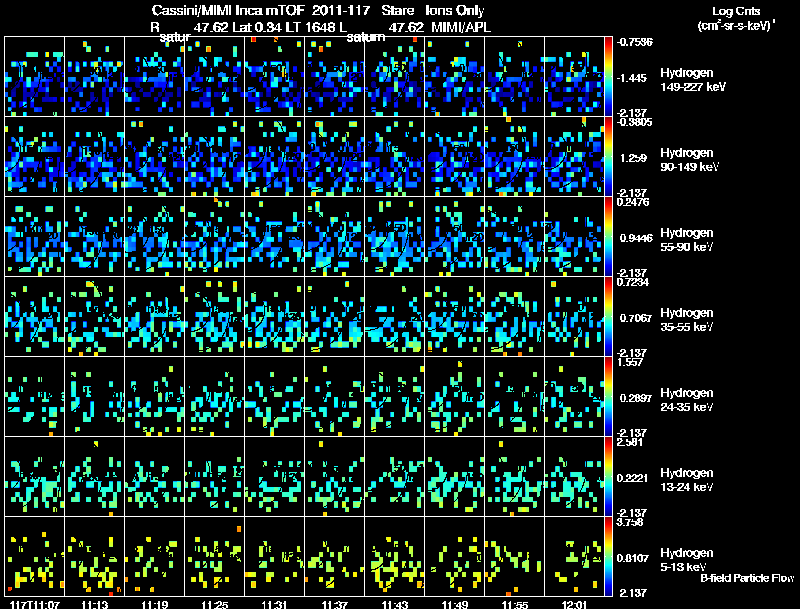Click the '11:31' time axis label

pos(274,604)
